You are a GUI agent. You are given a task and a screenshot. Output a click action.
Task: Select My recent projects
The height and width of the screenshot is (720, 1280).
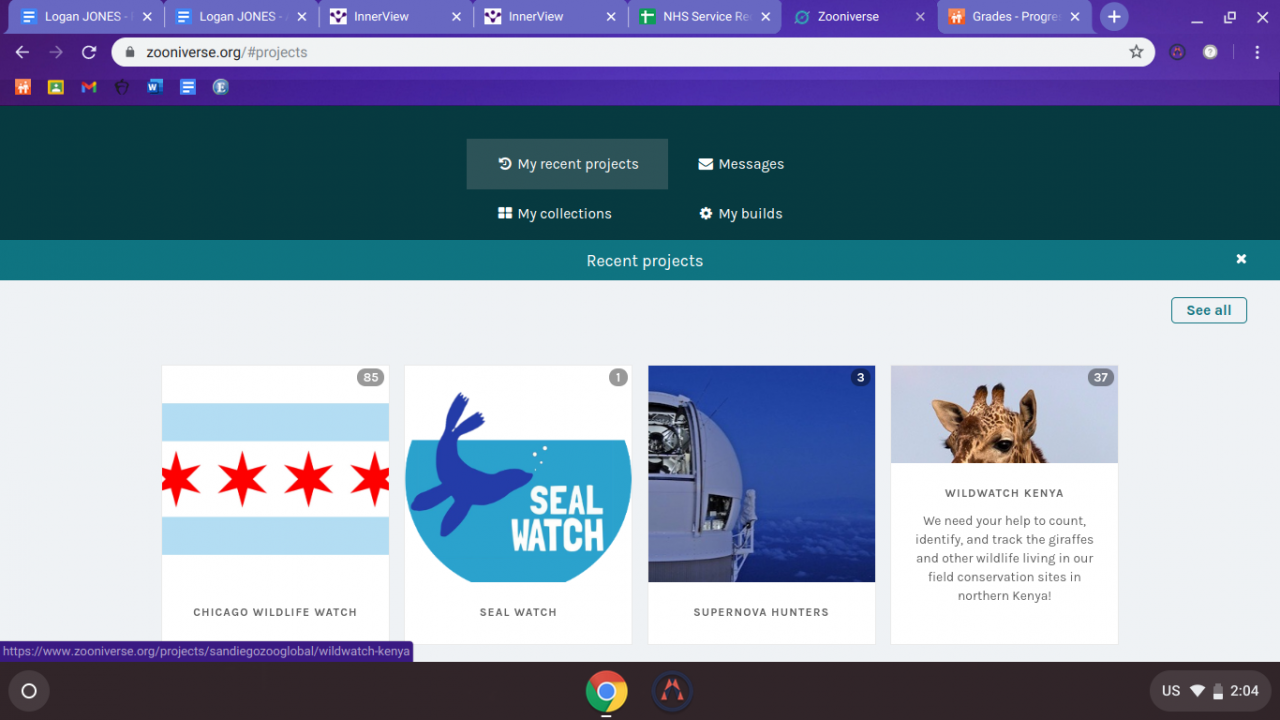click(x=567, y=164)
